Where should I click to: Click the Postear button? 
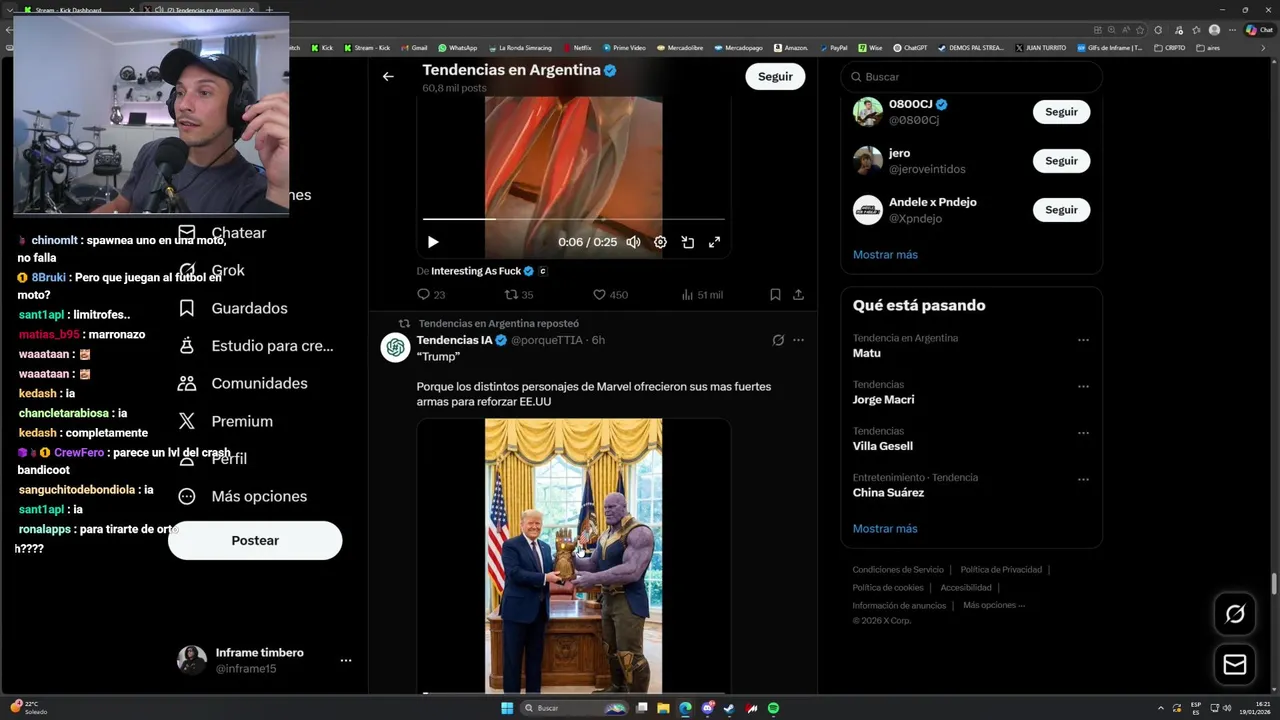(x=255, y=540)
